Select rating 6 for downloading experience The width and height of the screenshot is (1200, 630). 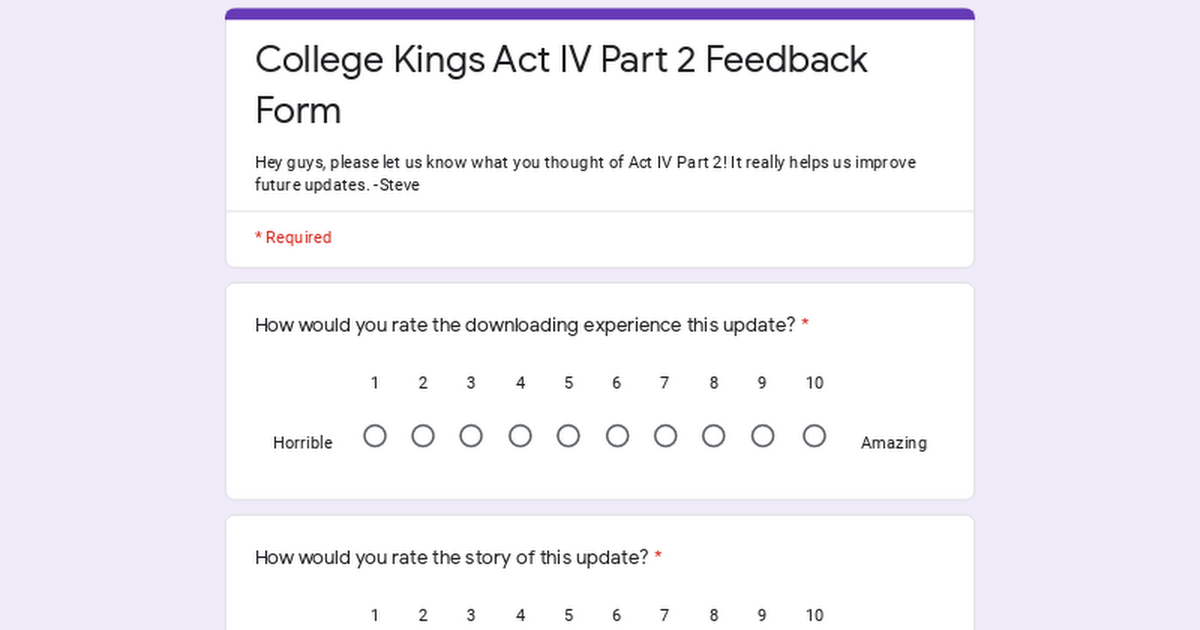(x=617, y=436)
